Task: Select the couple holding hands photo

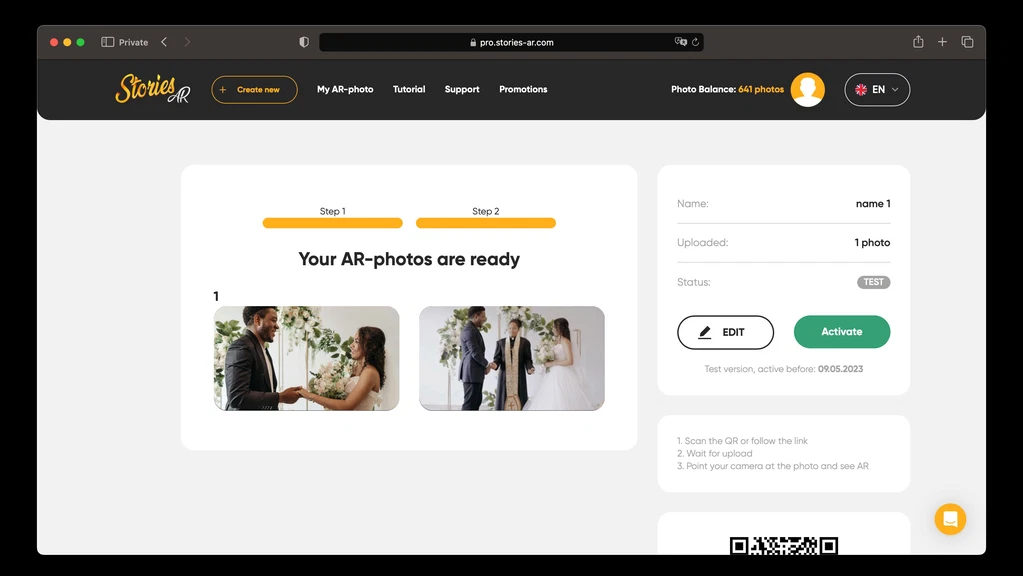Action: [x=306, y=358]
